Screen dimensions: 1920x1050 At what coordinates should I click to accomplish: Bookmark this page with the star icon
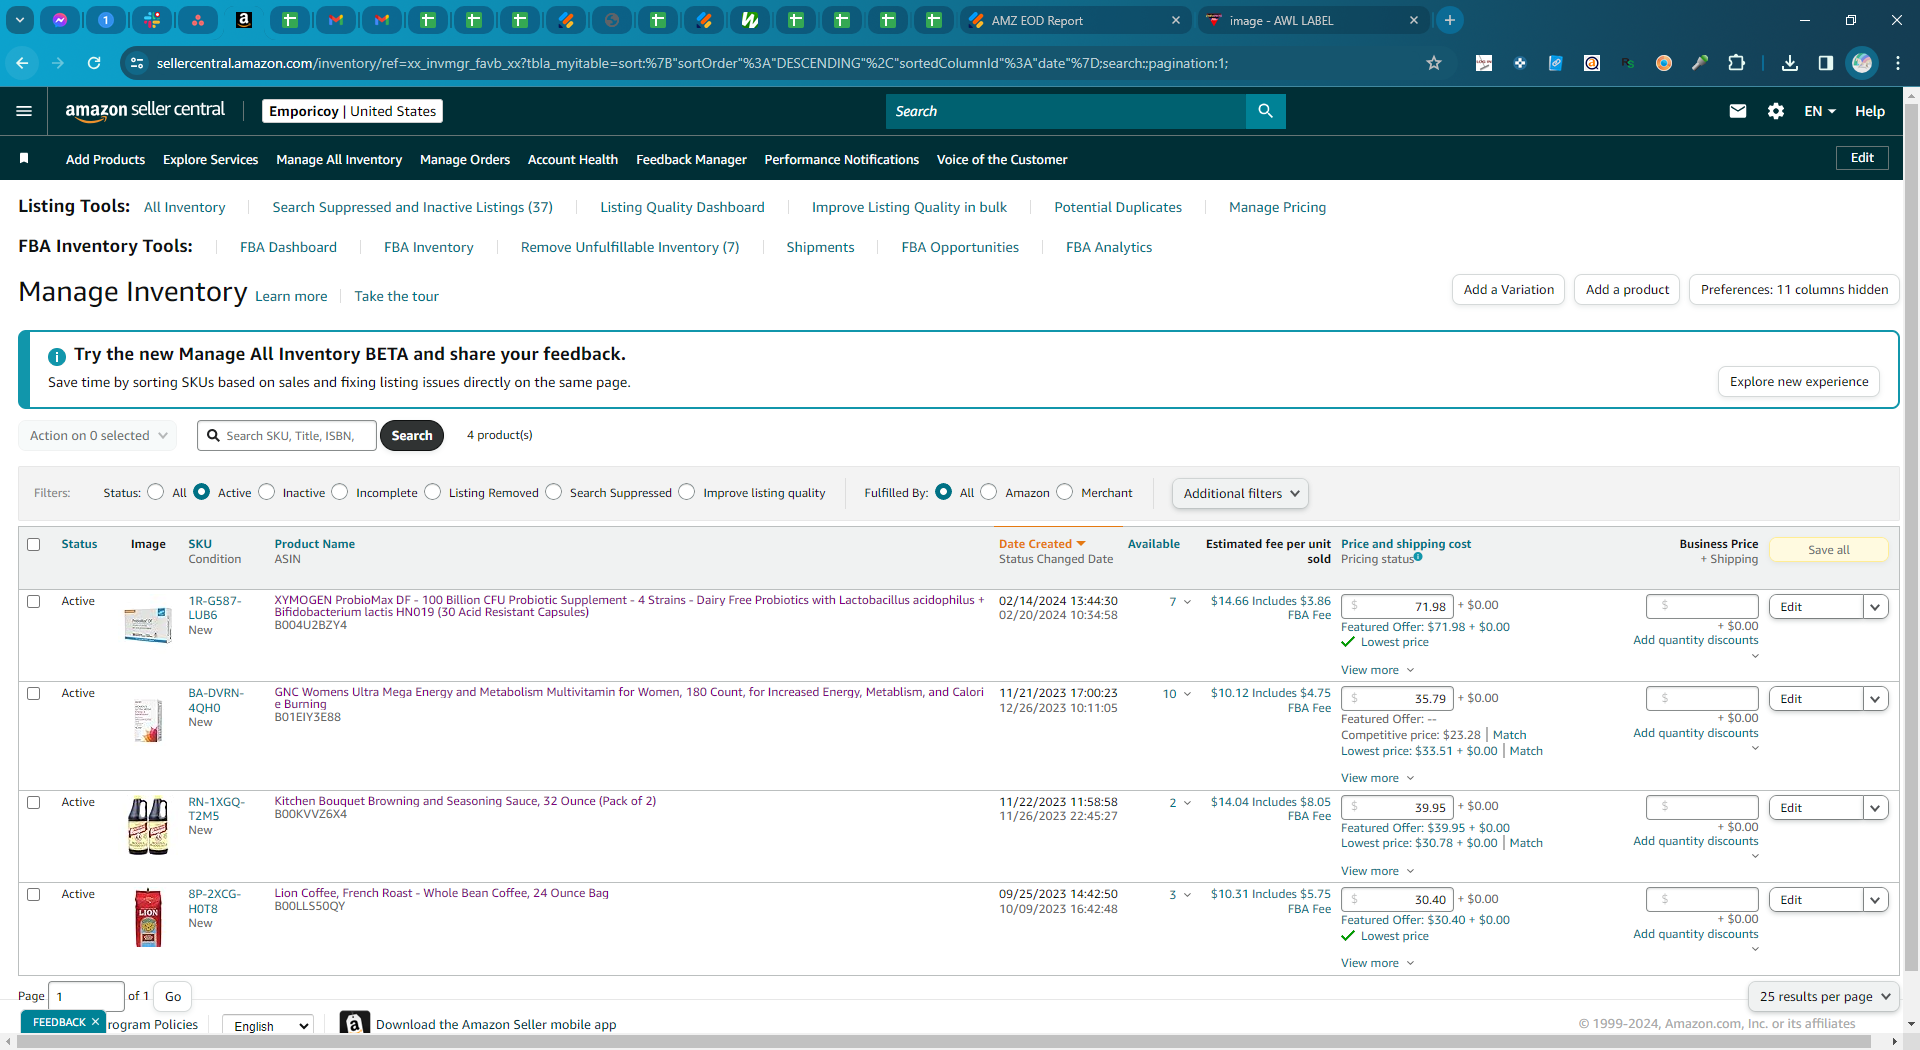[1434, 63]
